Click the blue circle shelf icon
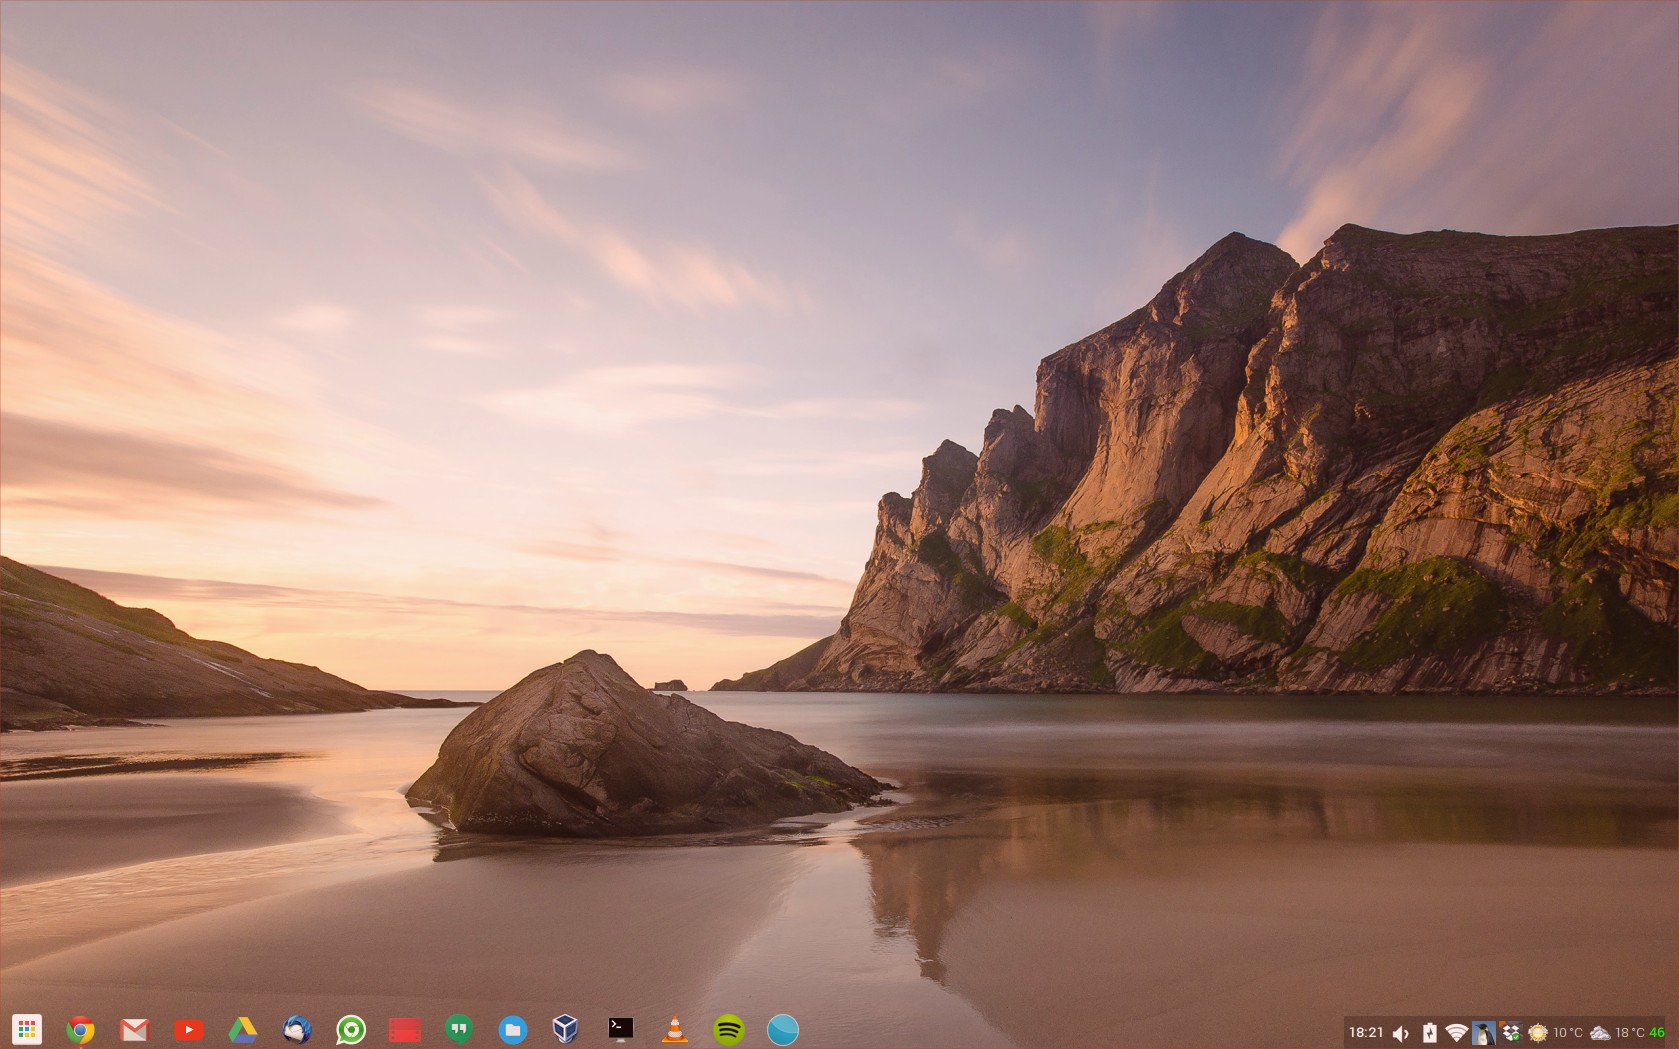 (x=783, y=1029)
